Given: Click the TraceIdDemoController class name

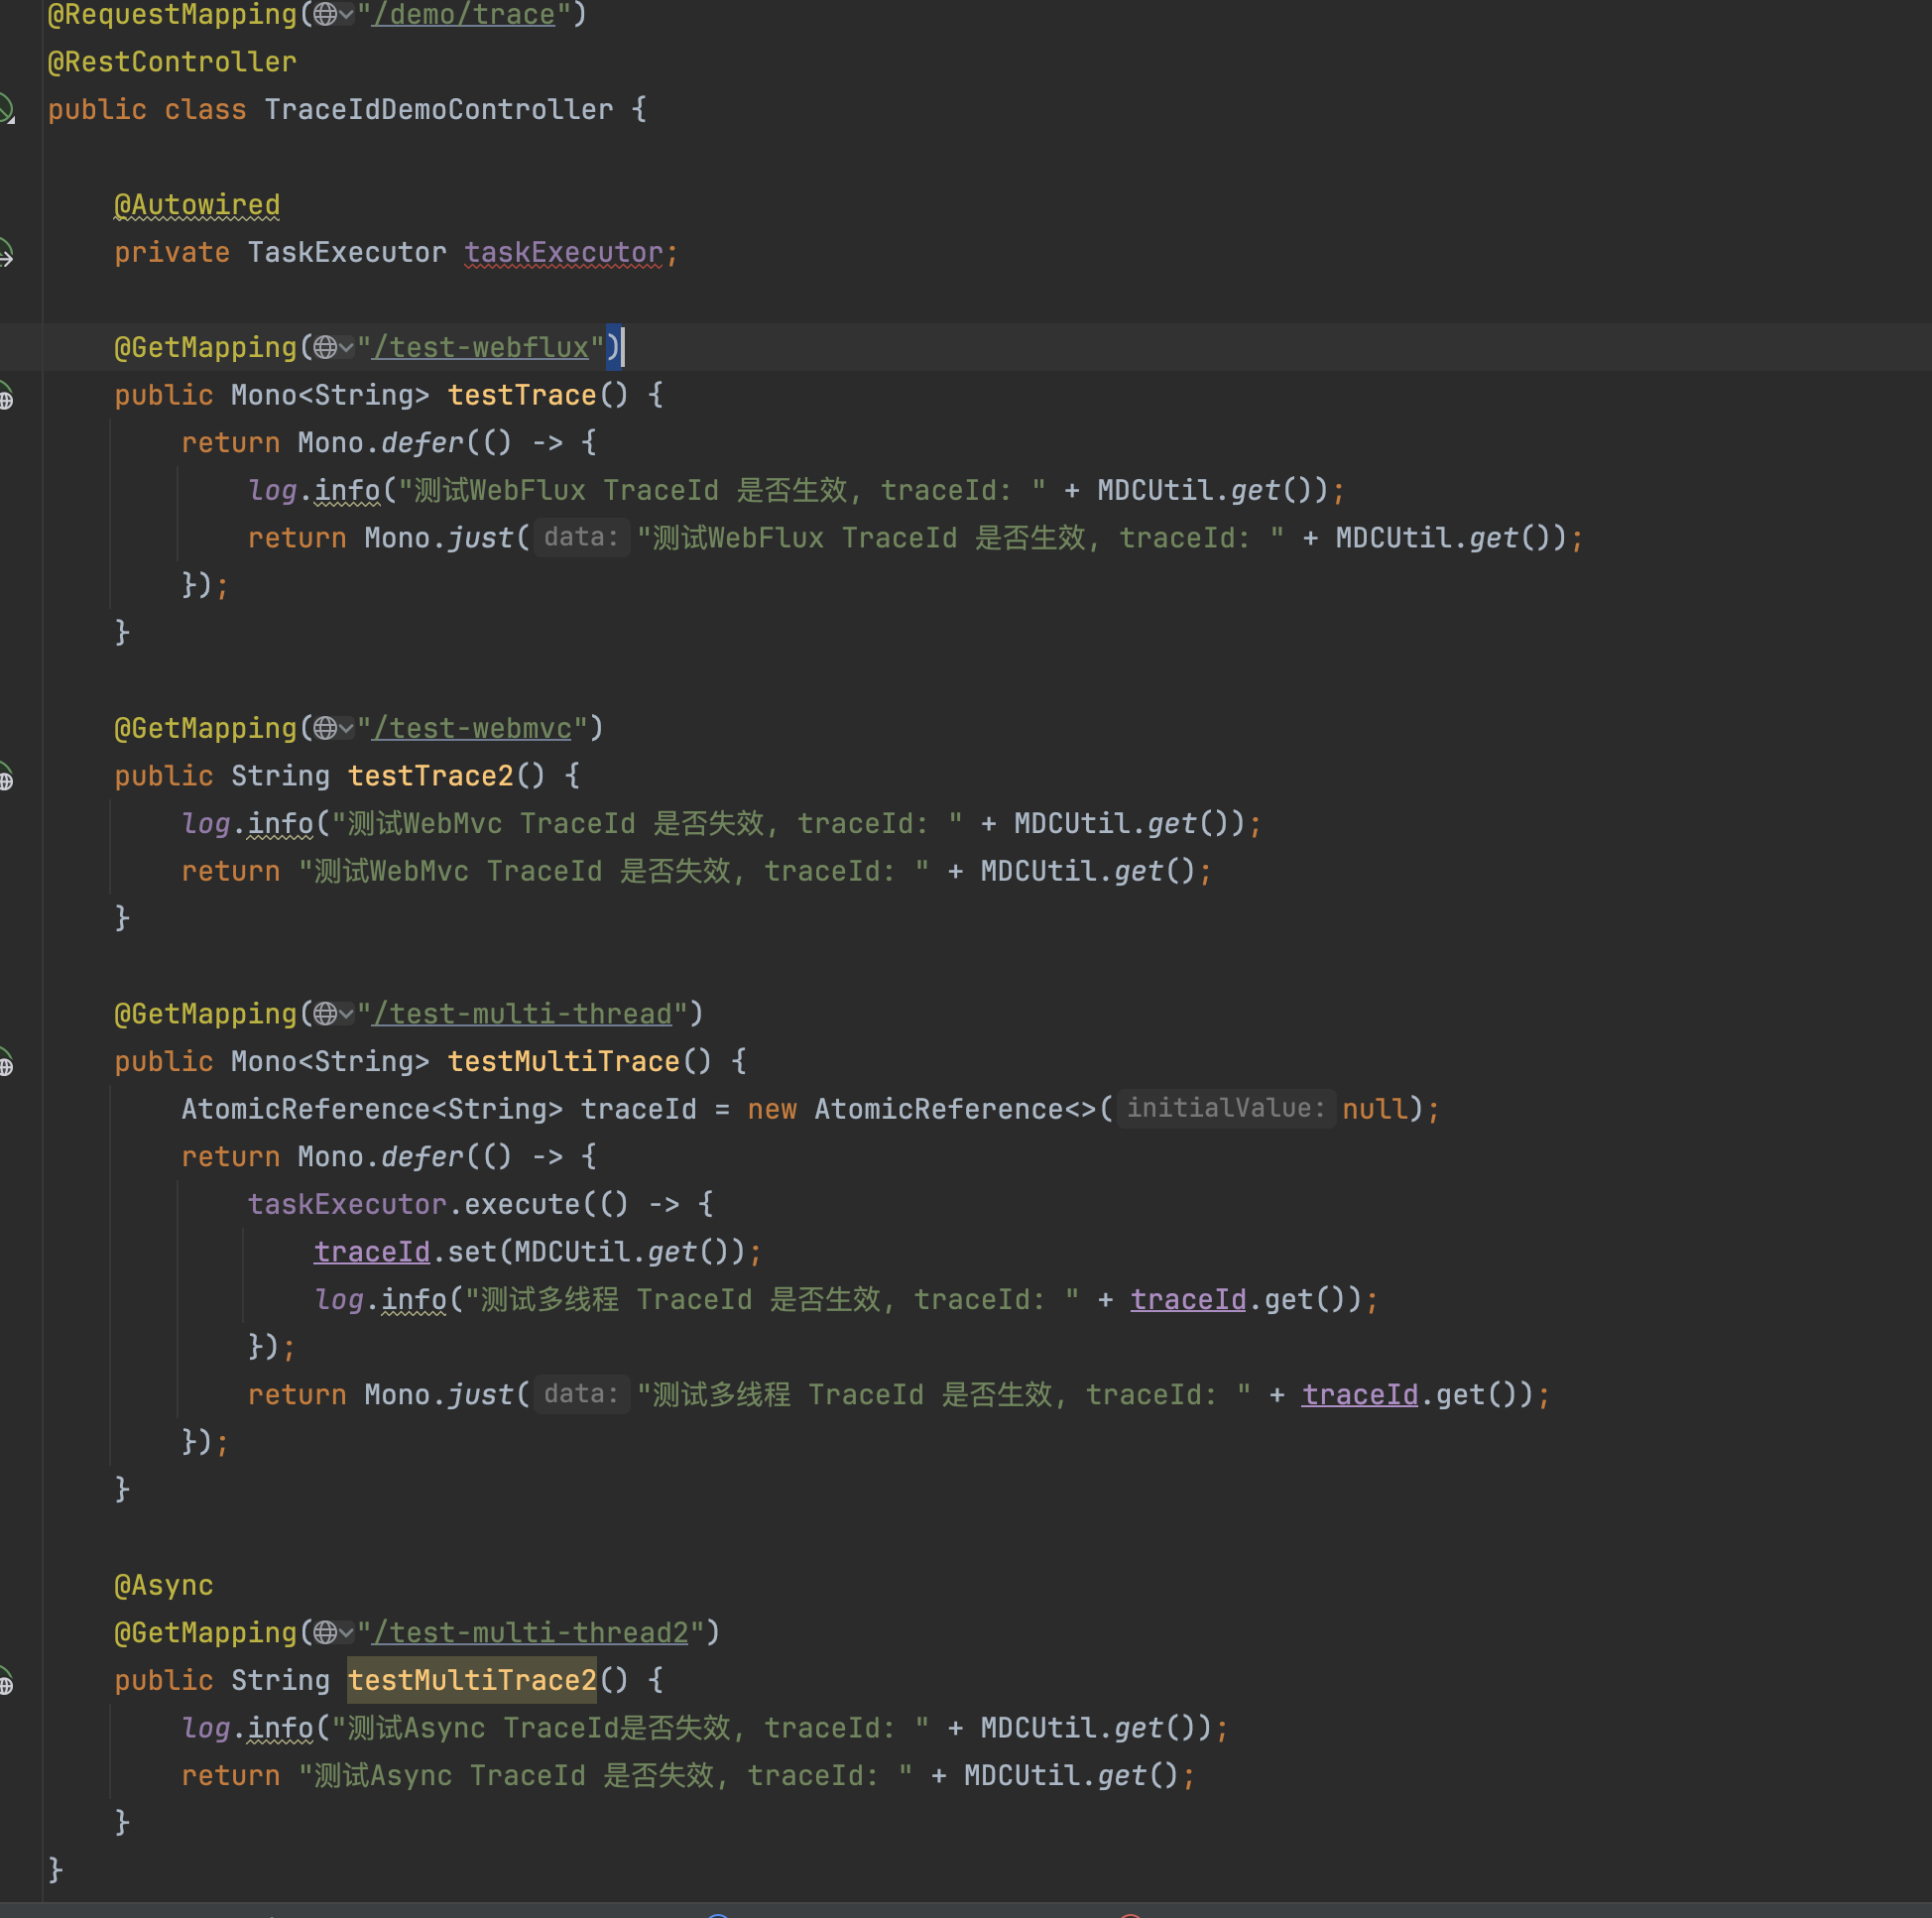Looking at the screenshot, I should click(439, 110).
